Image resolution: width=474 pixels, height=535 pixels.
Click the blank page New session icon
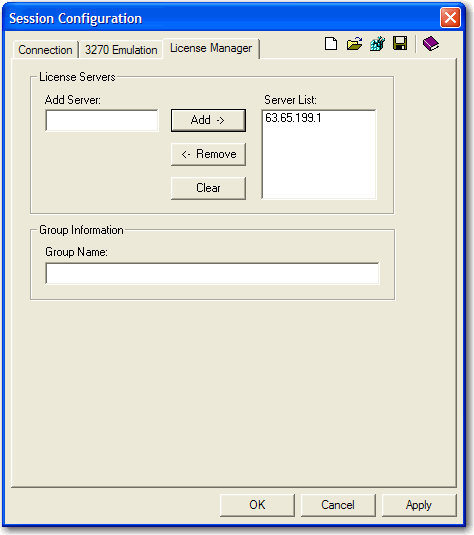coord(331,44)
